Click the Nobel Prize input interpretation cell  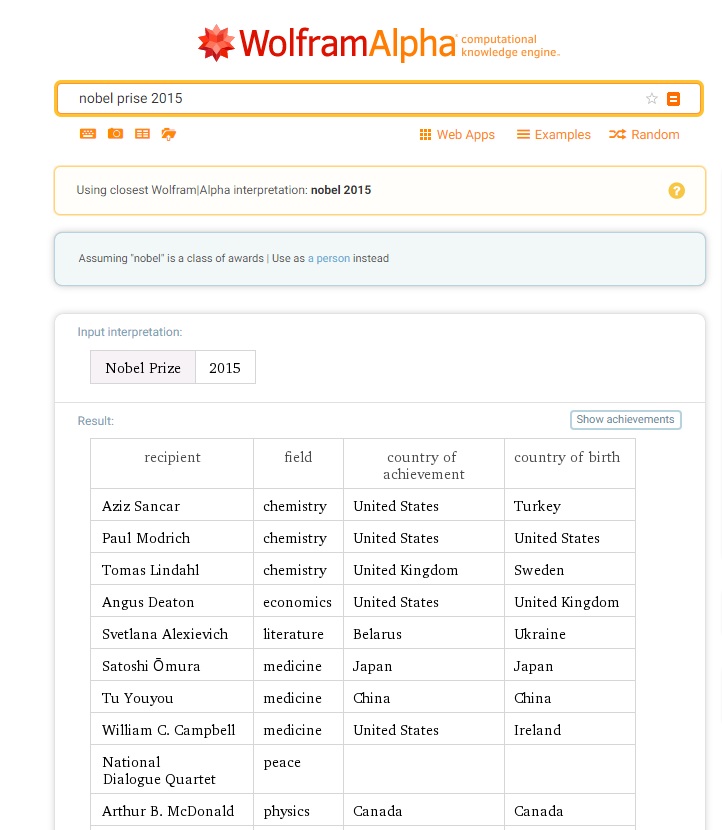click(x=143, y=368)
